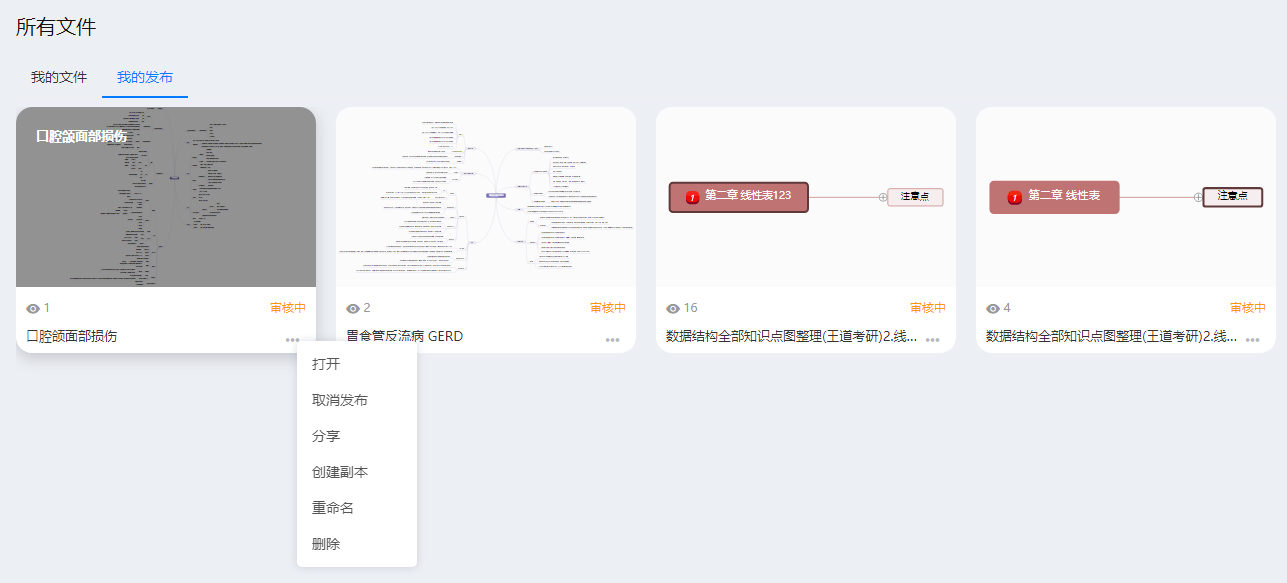Choose 创建副本 from the menu
This screenshot has height=583, width=1287.
point(340,472)
